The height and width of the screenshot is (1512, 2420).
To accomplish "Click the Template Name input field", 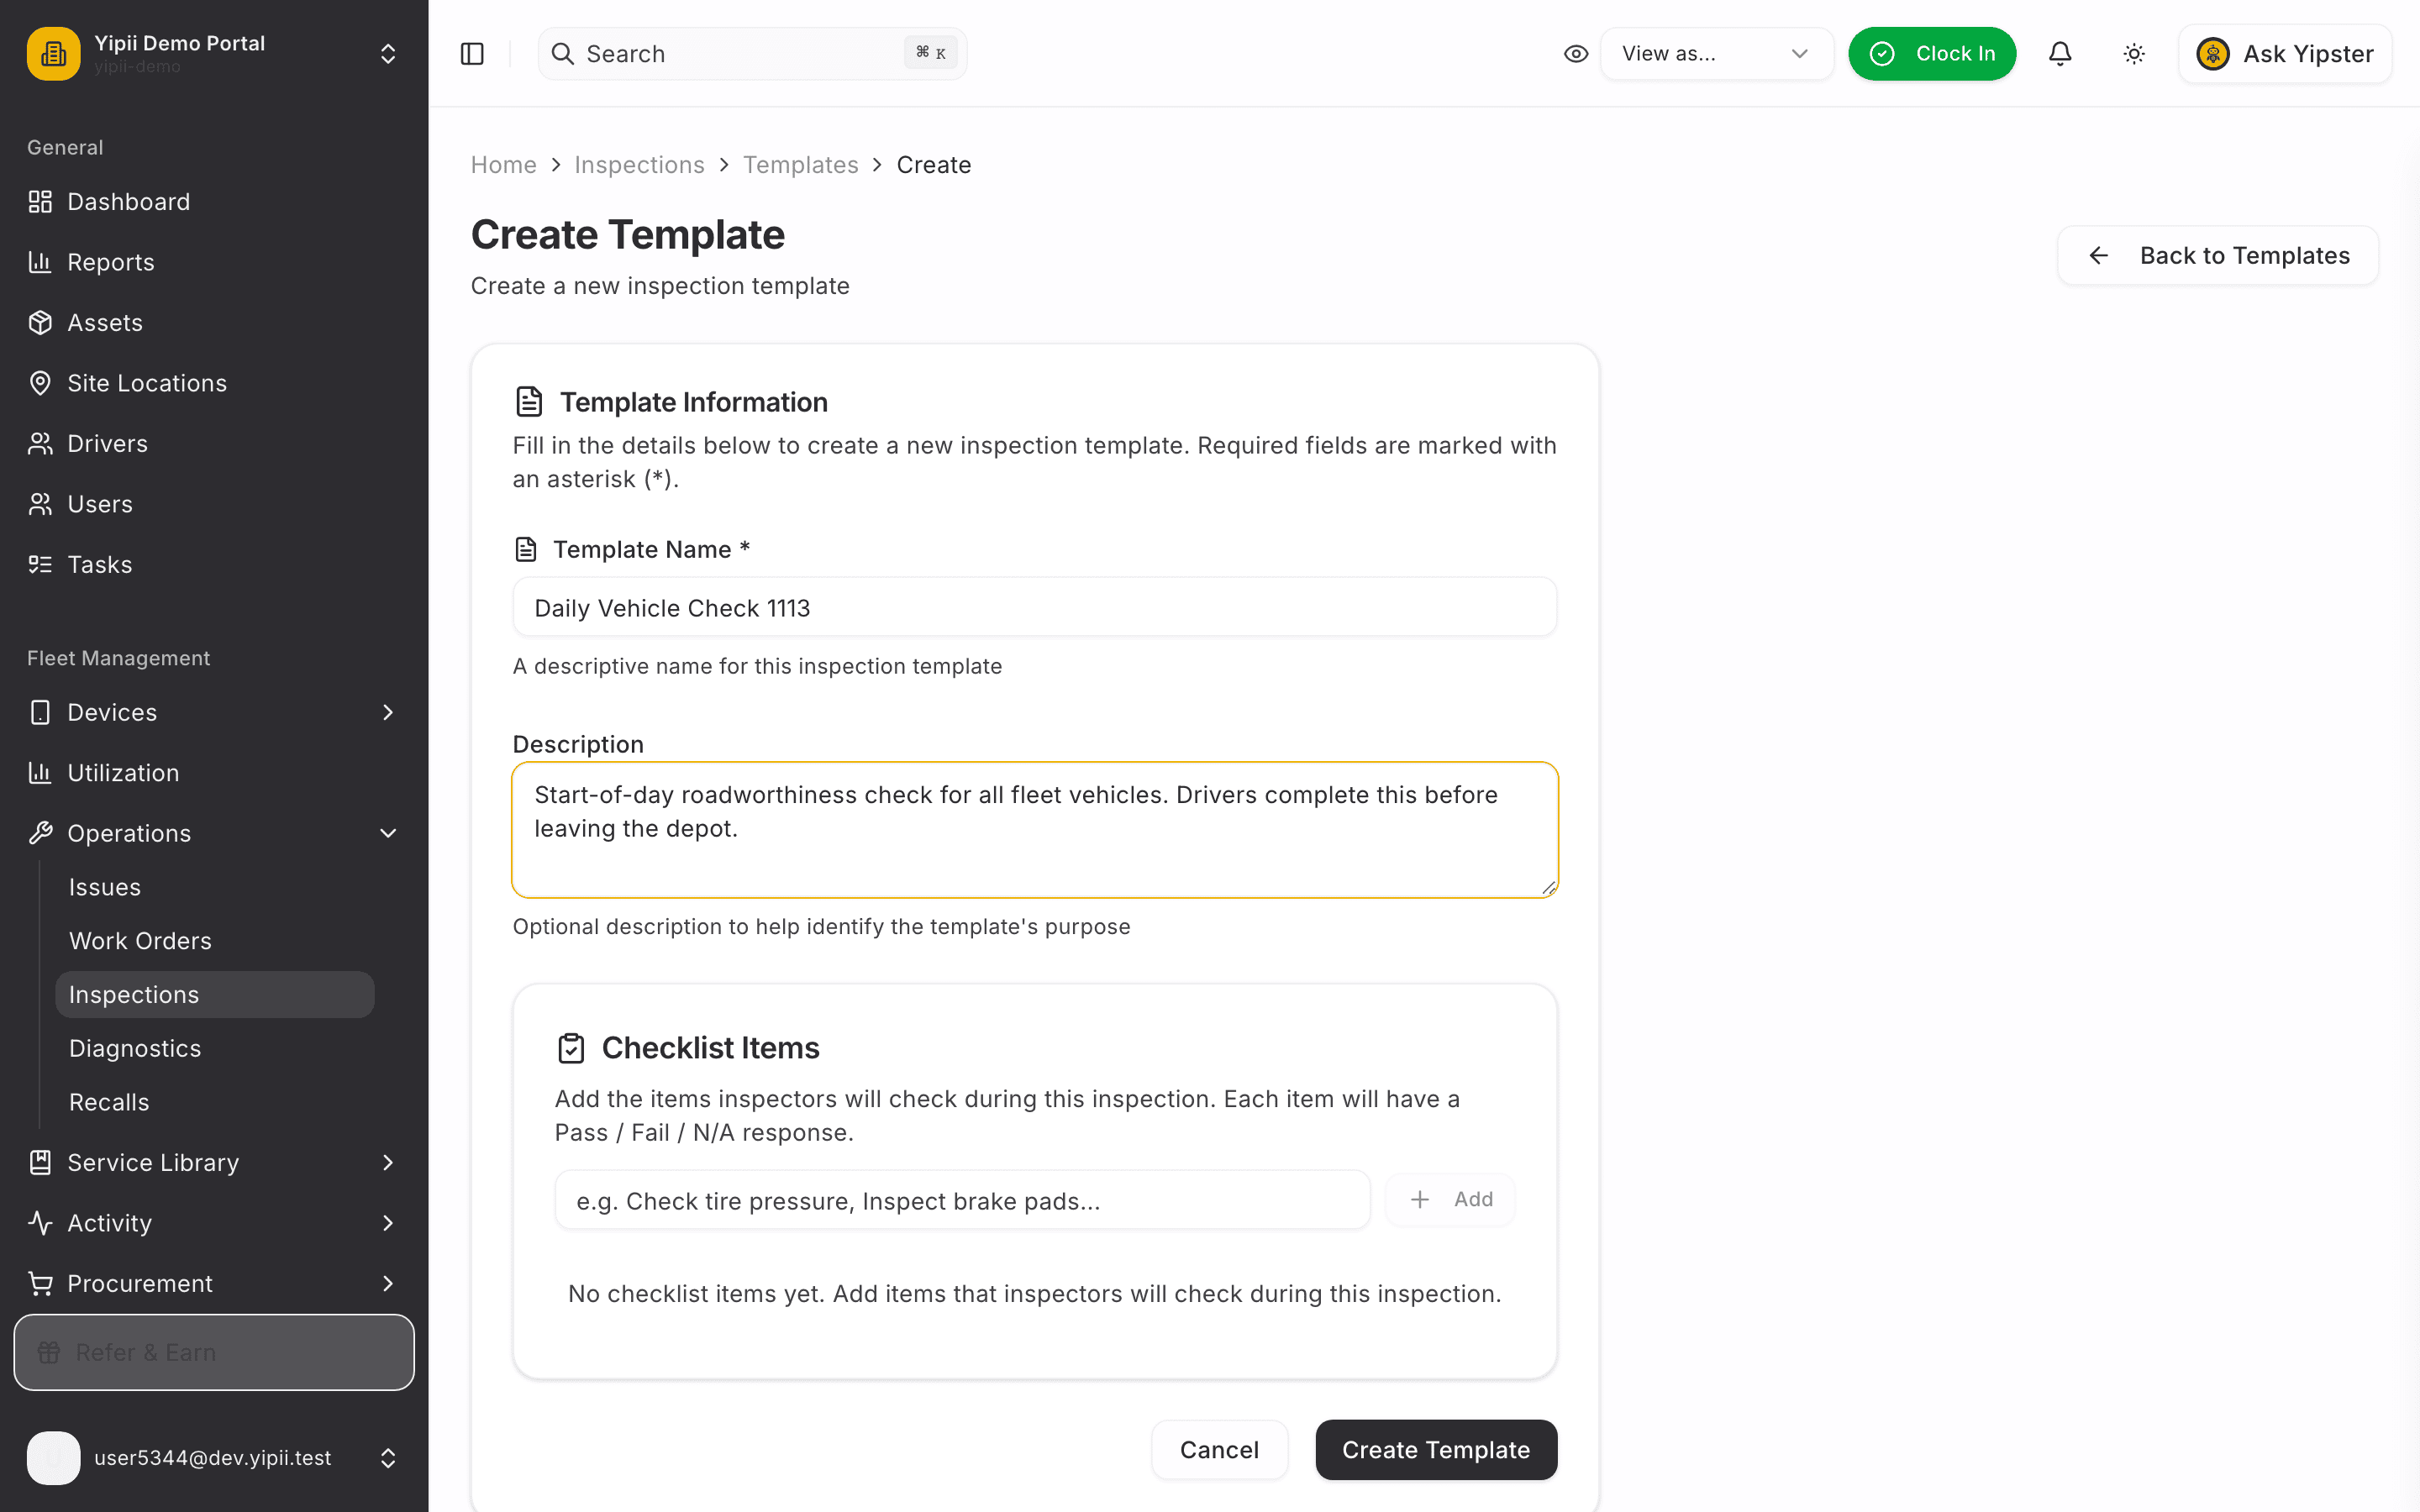I will pyautogui.click(x=1034, y=607).
